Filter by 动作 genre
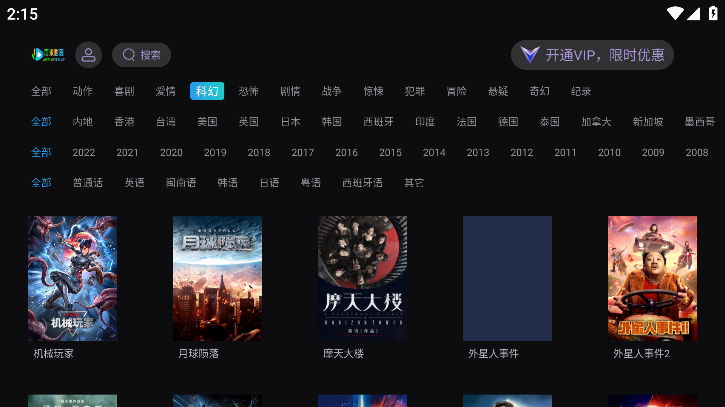Image resolution: width=725 pixels, height=407 pixels. (83, 91)
